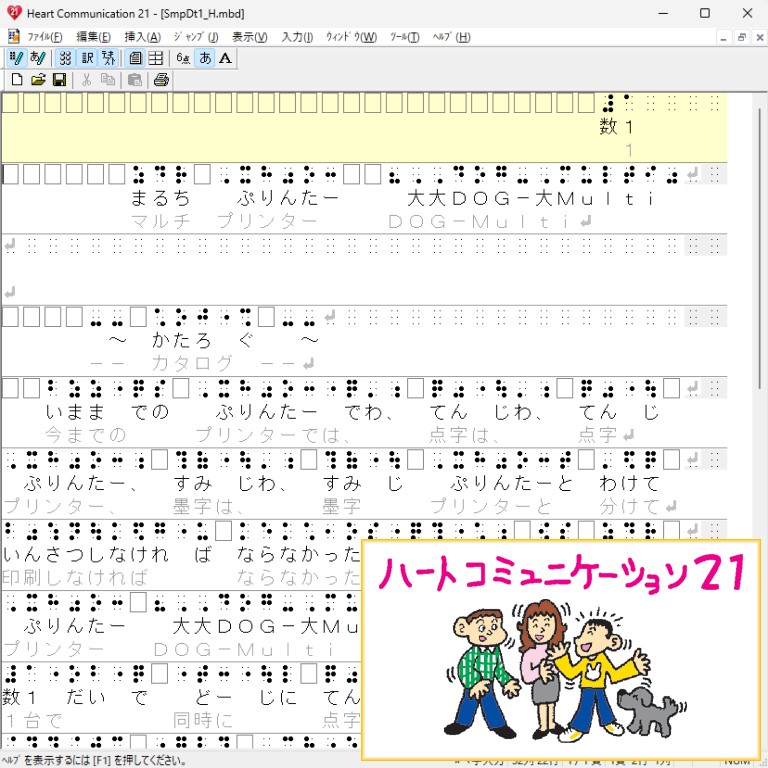
Task: Open the 入力(I) menu
Action: [x=297, y=37]
